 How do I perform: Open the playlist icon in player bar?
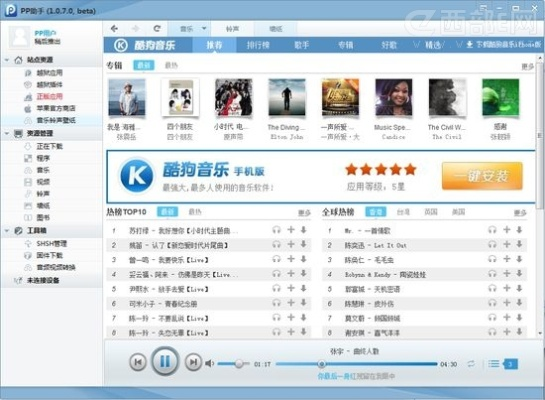pyautogui.click(x=494, y=364)
